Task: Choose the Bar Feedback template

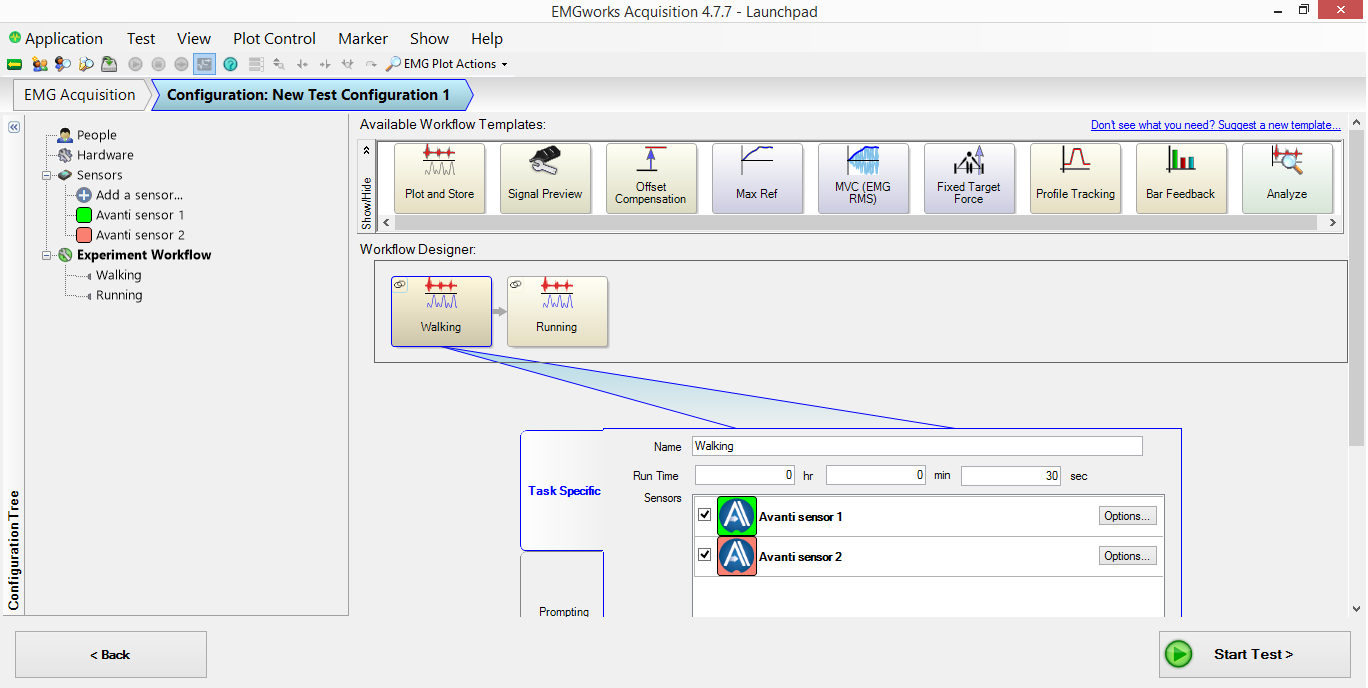Action: pyautogui.click(x=1181, y=178)
